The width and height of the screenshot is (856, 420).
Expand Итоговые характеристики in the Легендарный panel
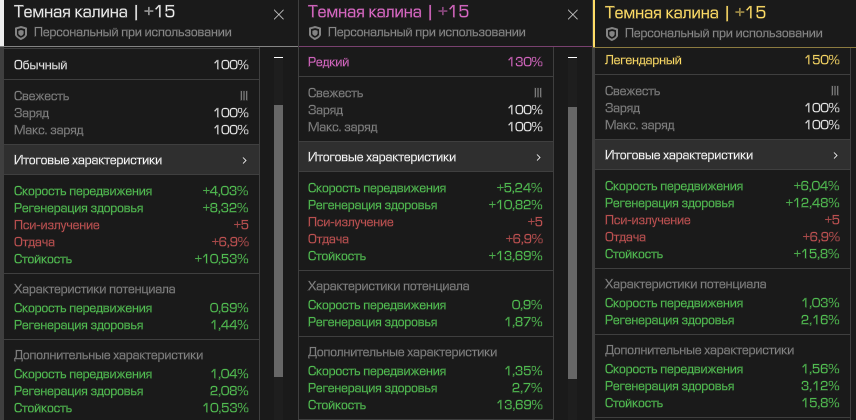click(725, 155)
